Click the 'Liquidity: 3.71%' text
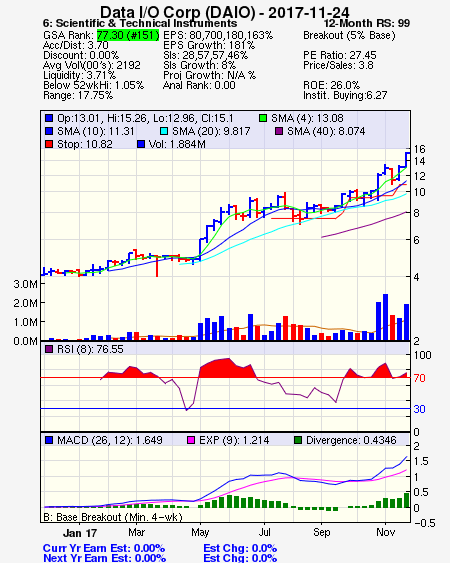Screen dimensions: 450x563 point(79,75)
